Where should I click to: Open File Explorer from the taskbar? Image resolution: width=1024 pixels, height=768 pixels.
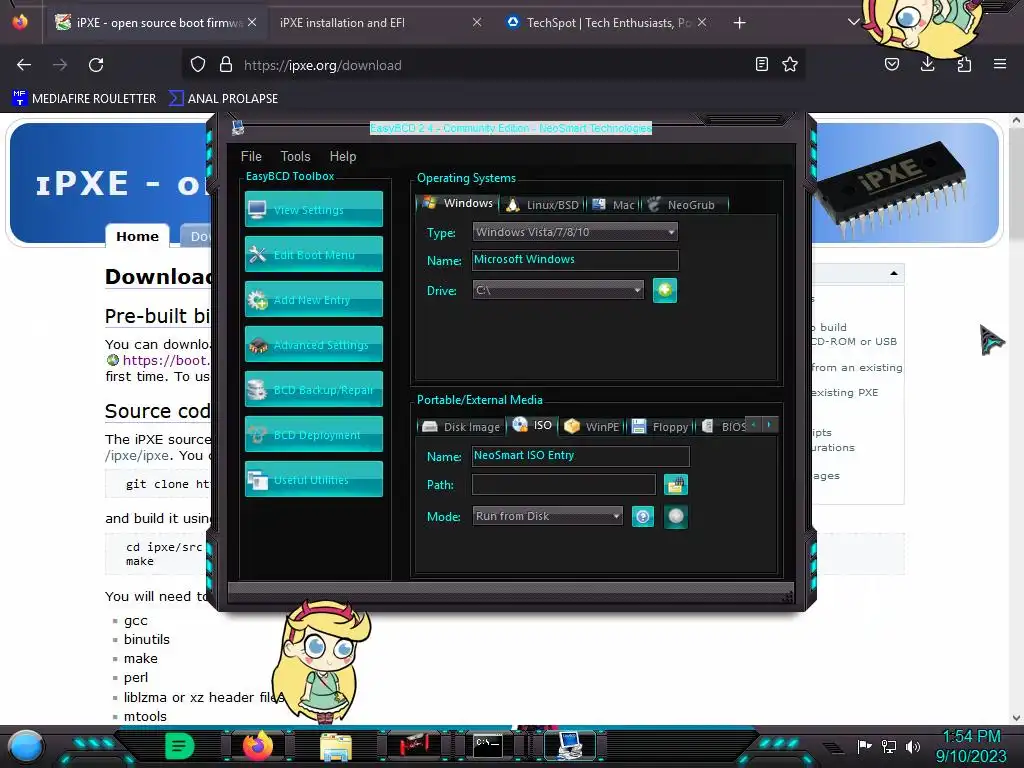tap(336, 746)
